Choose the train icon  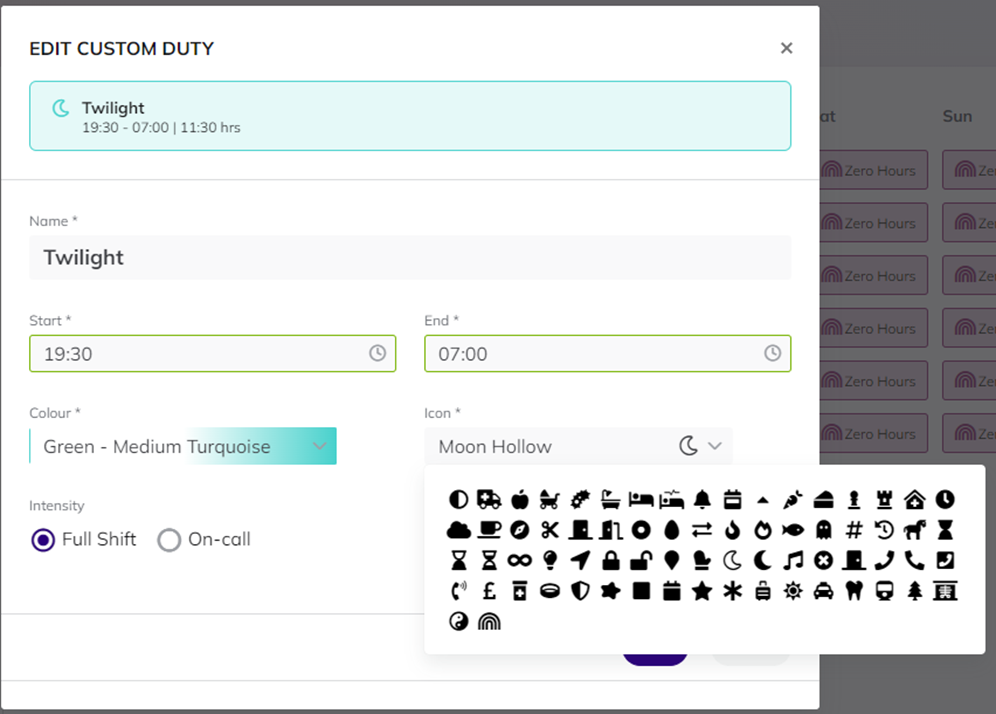point(884,591)
